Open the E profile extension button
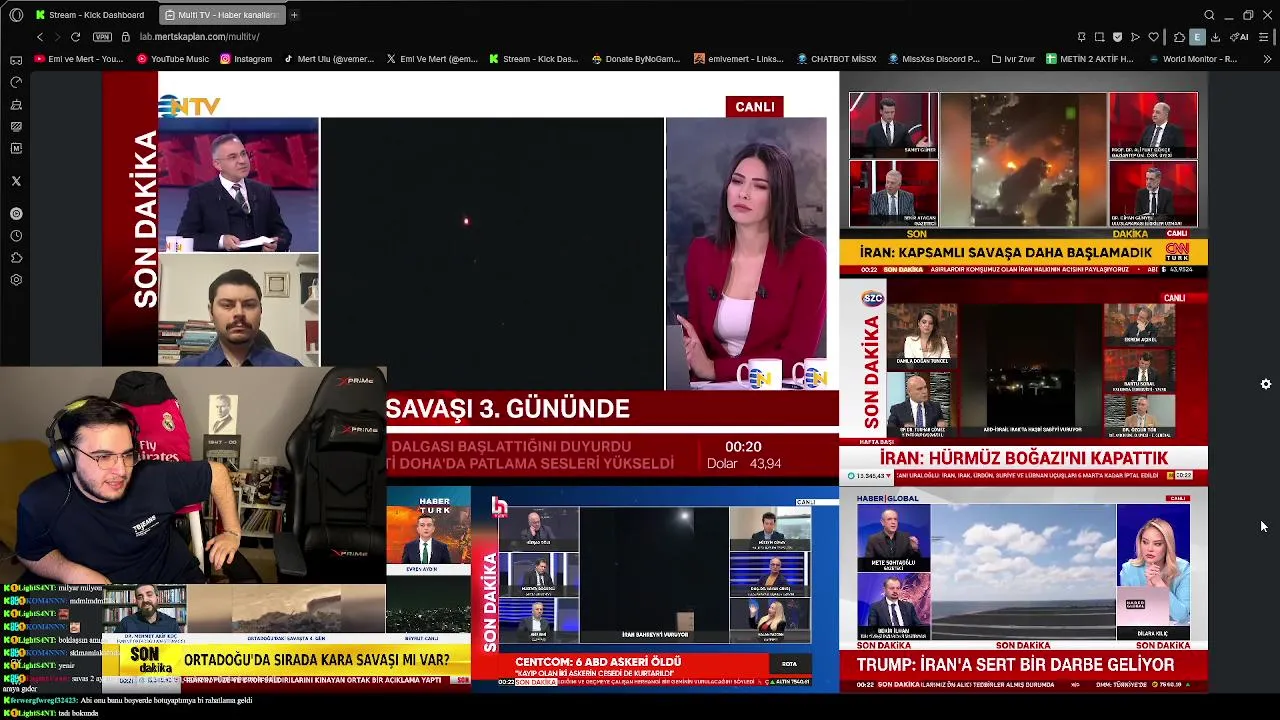Viewport: 1280px width, 720px height. pos(1197,37)
